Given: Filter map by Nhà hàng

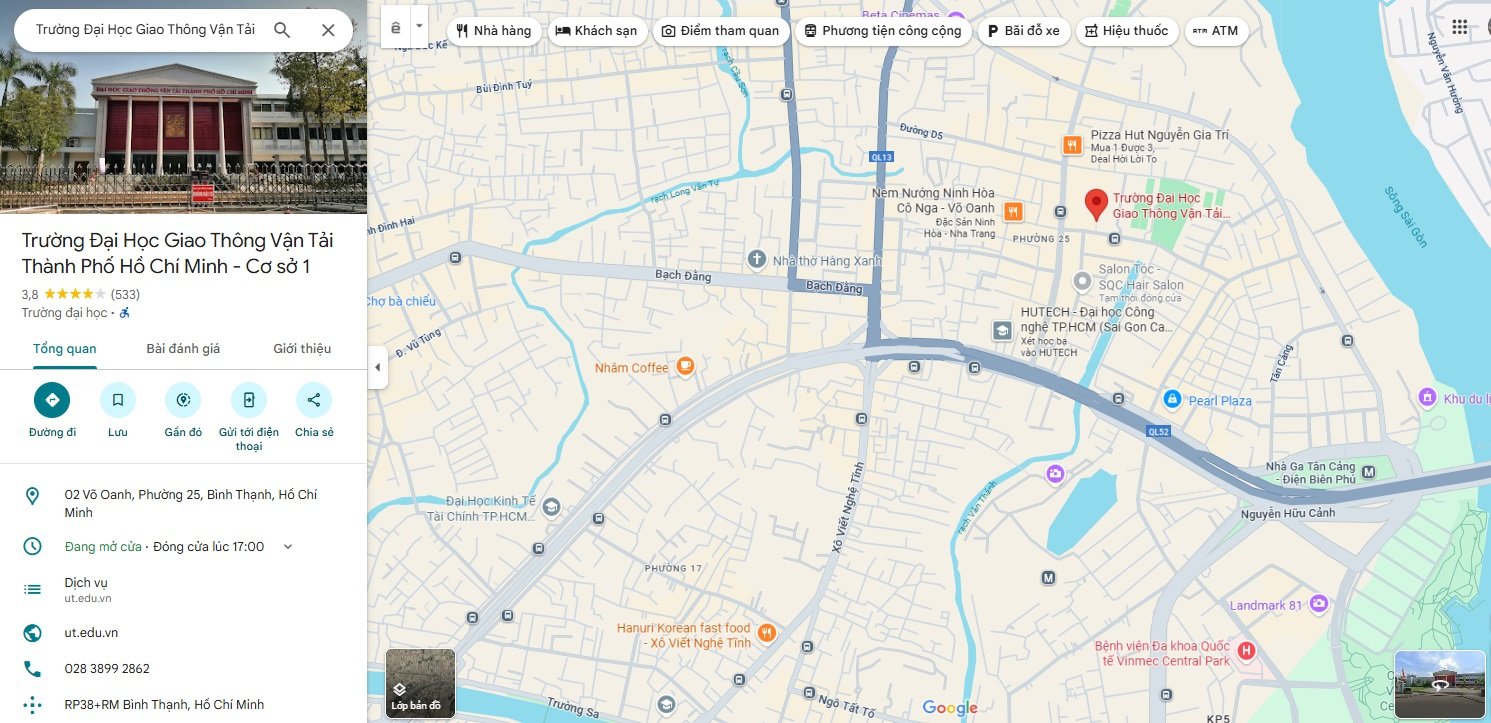Looking at the screenshot, I should (494, 31).
